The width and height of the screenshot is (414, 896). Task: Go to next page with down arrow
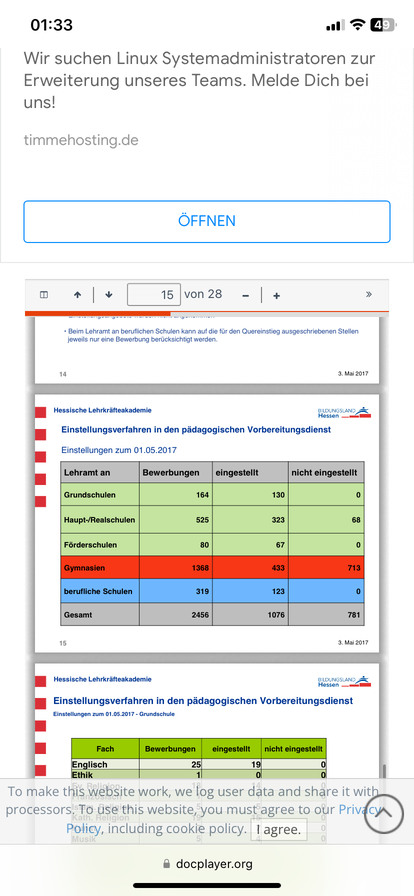[109, 295]
